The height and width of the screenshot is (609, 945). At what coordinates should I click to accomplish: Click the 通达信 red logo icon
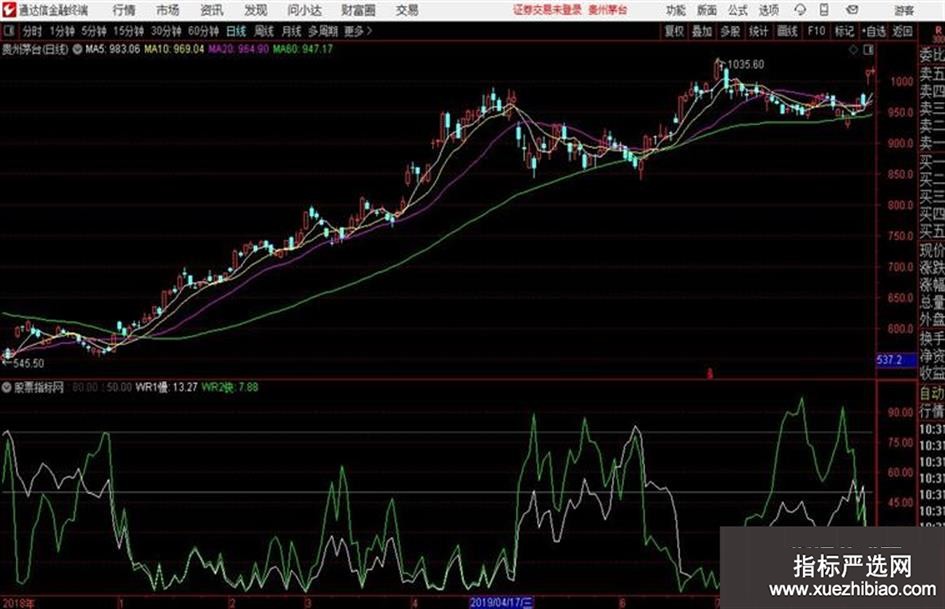(9, 10)
